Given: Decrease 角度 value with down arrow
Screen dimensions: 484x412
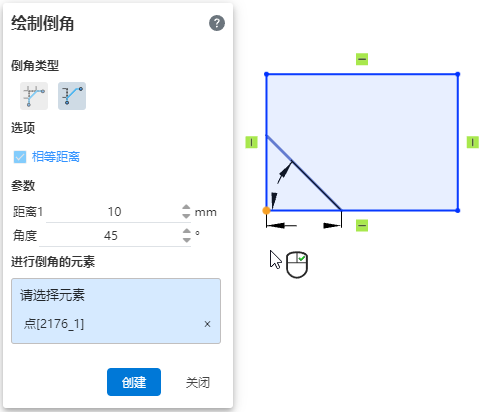Looking at the screenshot, I should [187, 240].
